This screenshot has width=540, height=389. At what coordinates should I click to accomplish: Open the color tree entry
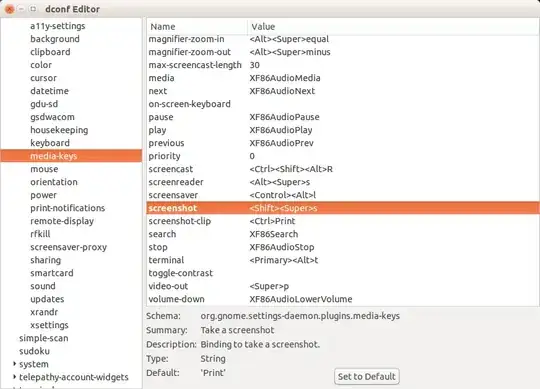click(41, 65)
